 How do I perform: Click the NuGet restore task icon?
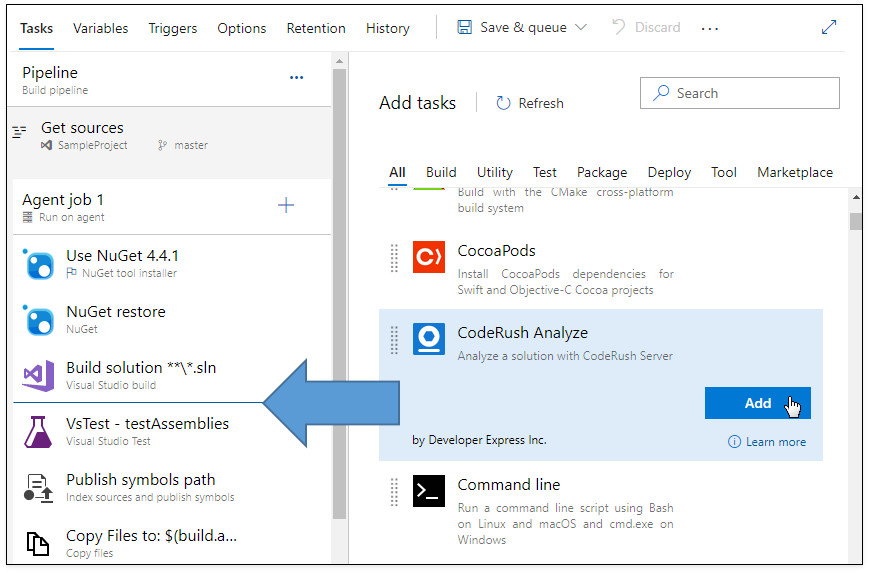tap(39, 320)
